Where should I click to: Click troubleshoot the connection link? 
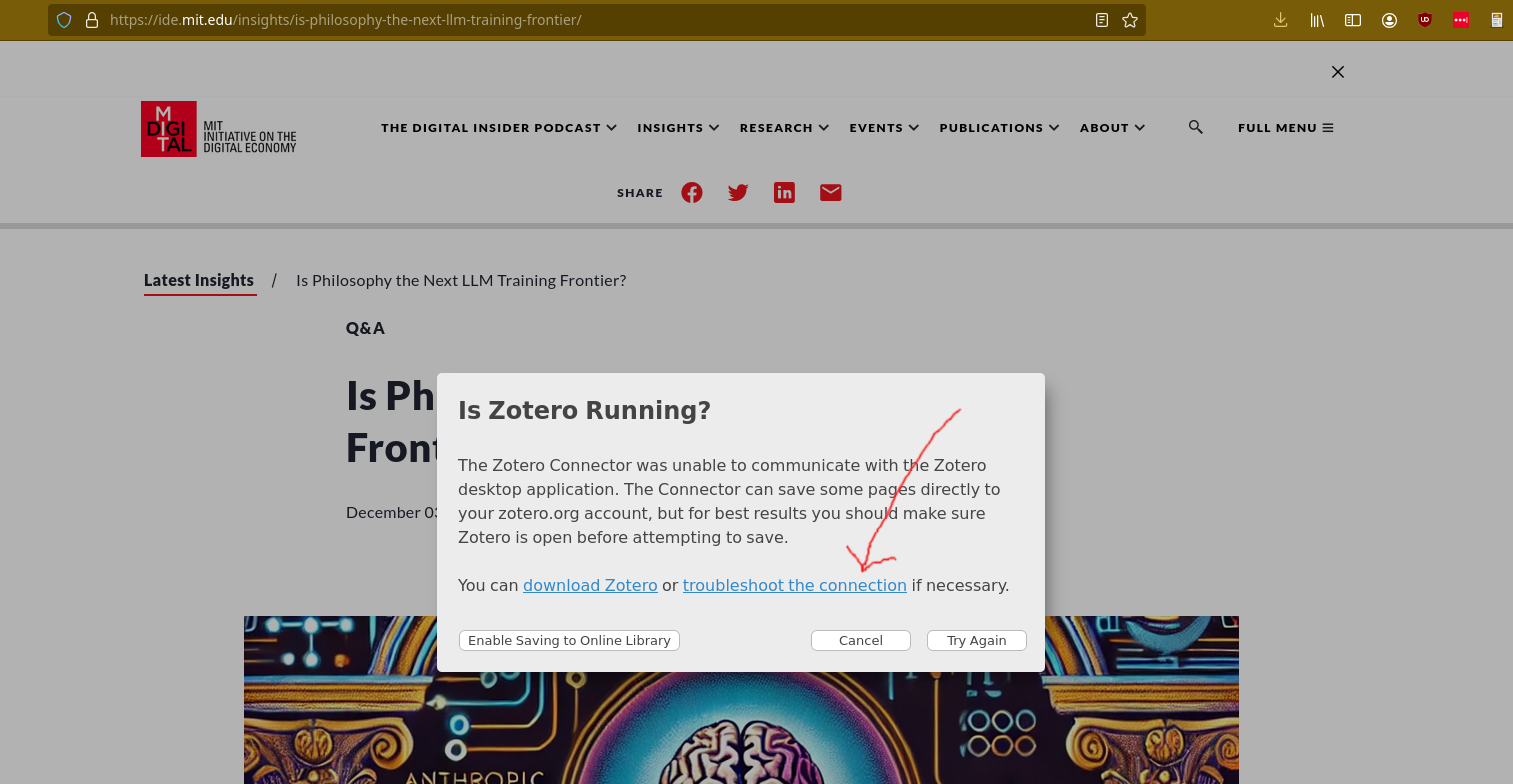tap(795, 585)
